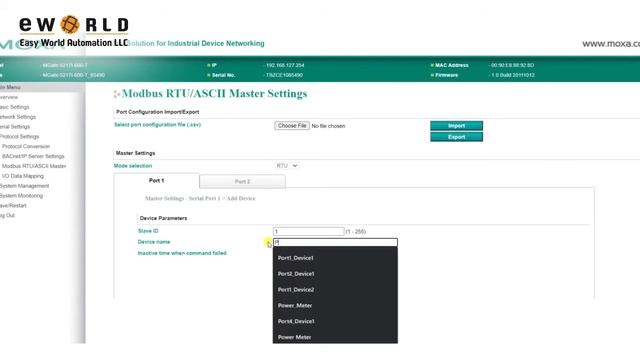This screenshot has height=360, width=640.
Task: Open Protocol Conversion in the sidebar
Action: pyautogui.click(x=26, y=146)
